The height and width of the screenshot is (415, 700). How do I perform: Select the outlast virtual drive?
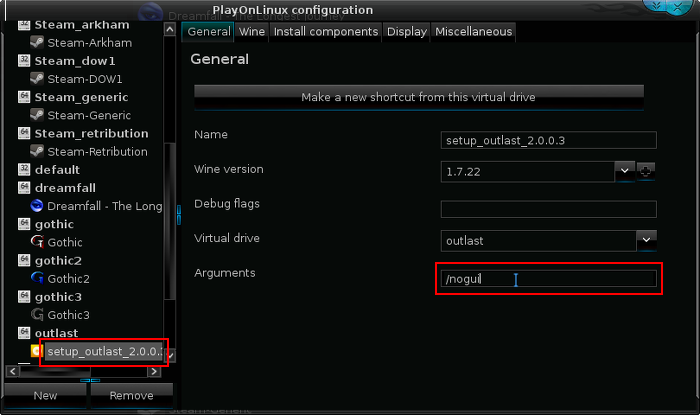(56, 333)
